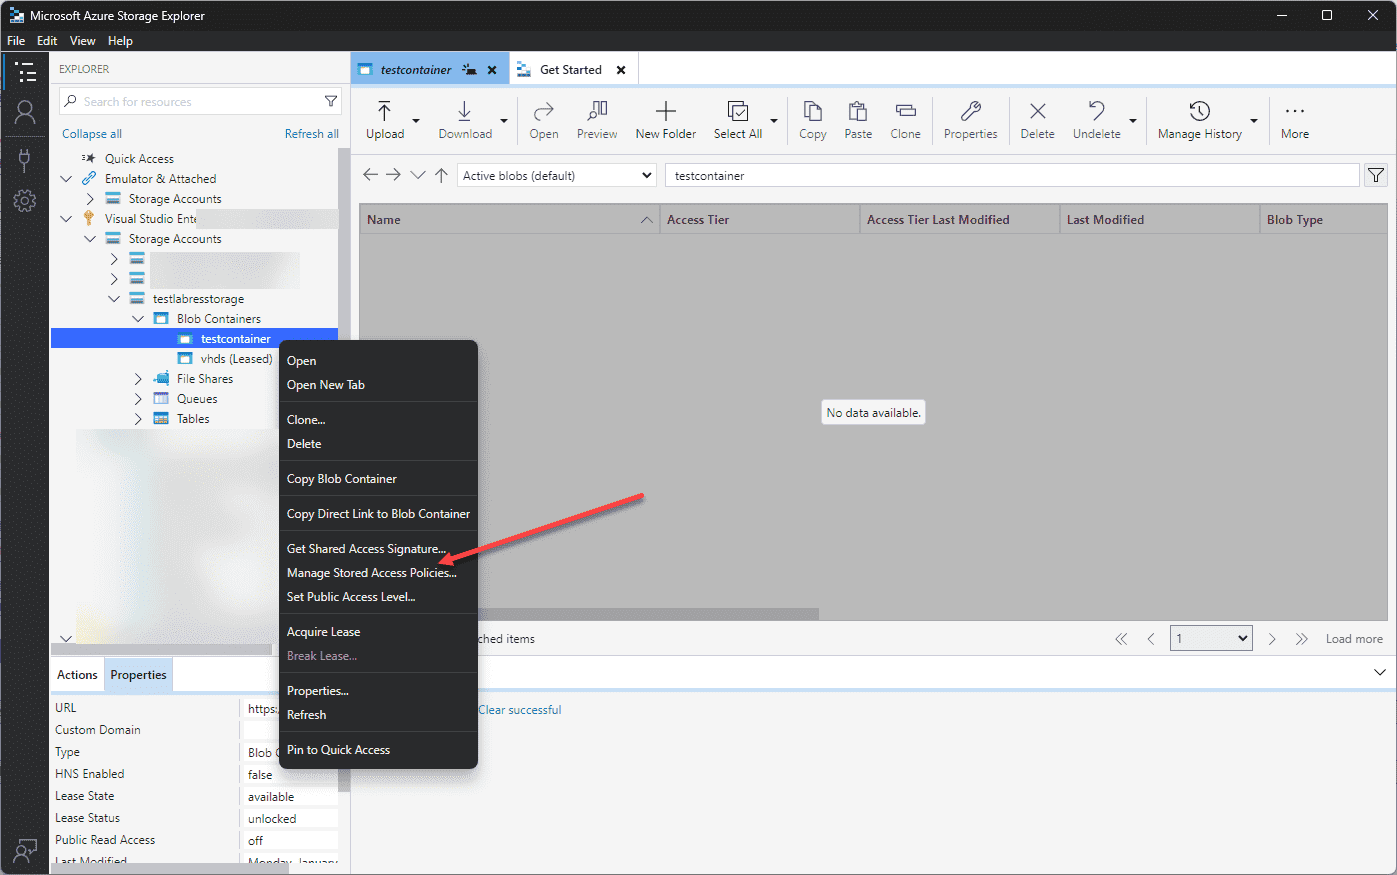This screenshot has width=1397, height=875.
Task: Create a New Folder from the toolbar
Action: pos(666,120)
